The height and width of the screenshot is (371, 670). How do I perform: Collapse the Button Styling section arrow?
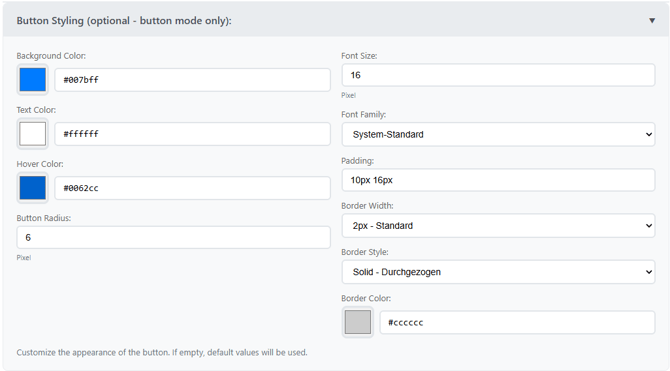(652, 21)
